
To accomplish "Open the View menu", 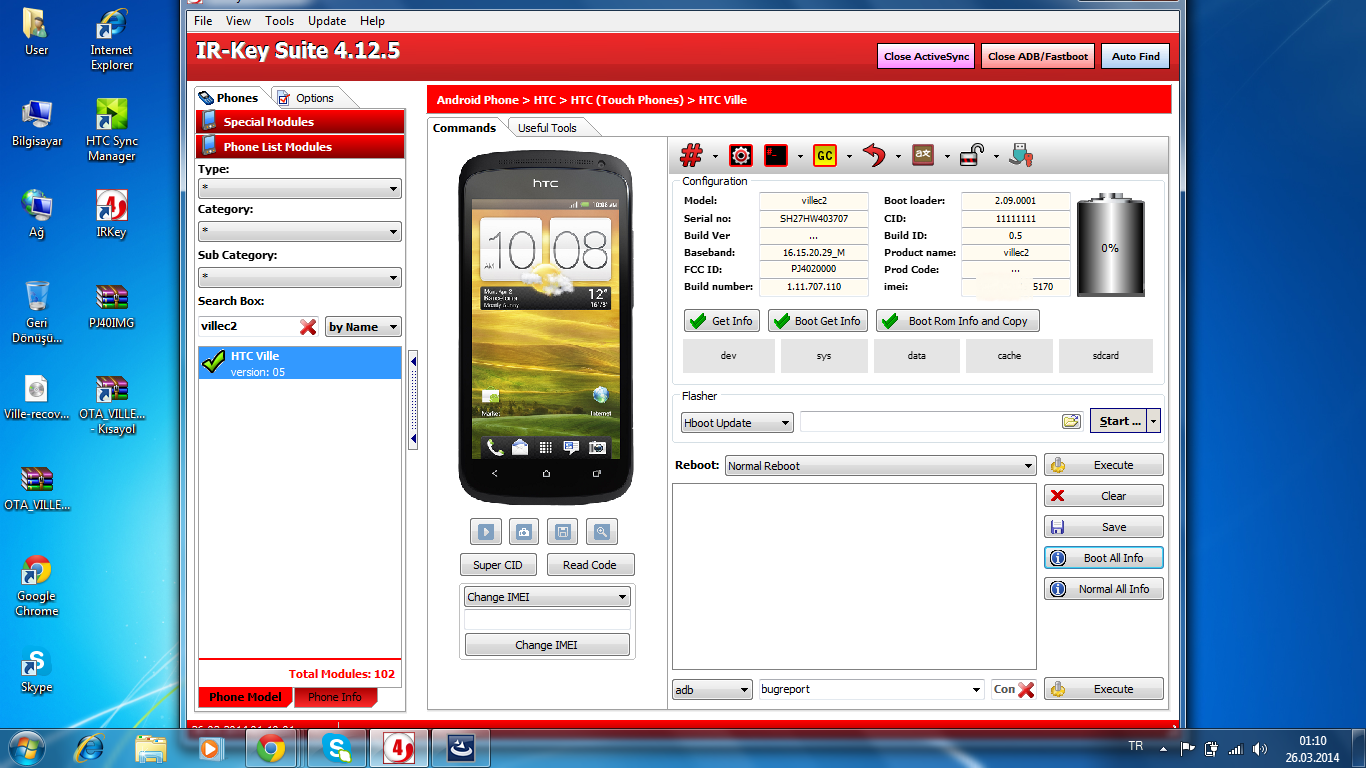I will pos(238,20).
